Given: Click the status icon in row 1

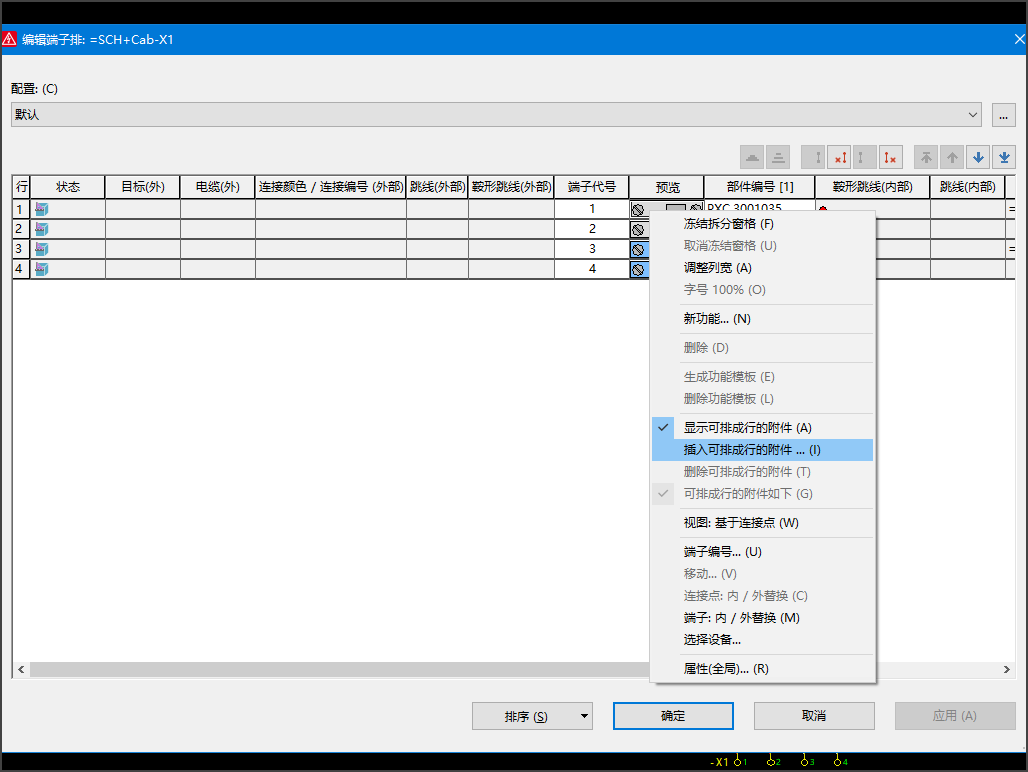Looking at the screenshot, I should pyautogui.click(x=42, y=209).
